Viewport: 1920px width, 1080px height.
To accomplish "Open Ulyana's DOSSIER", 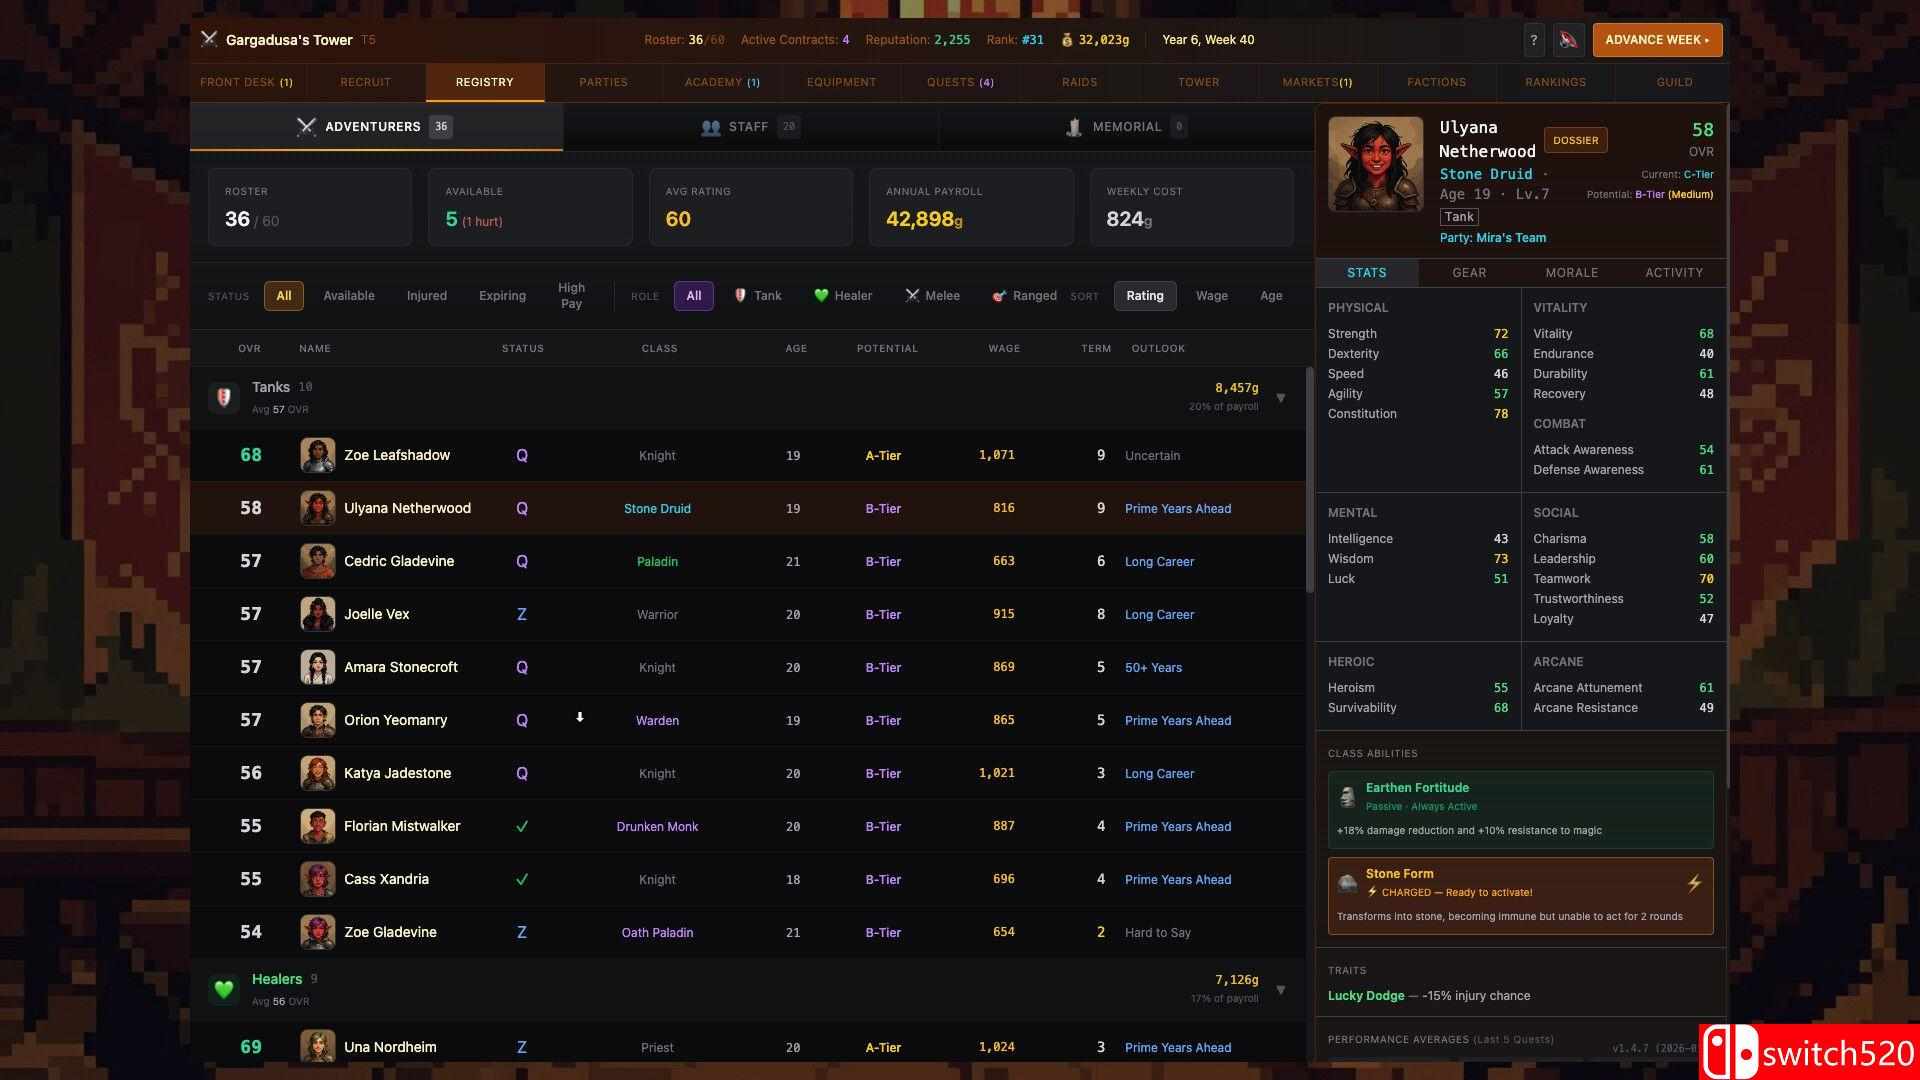I will click(x=1576, y=140).
